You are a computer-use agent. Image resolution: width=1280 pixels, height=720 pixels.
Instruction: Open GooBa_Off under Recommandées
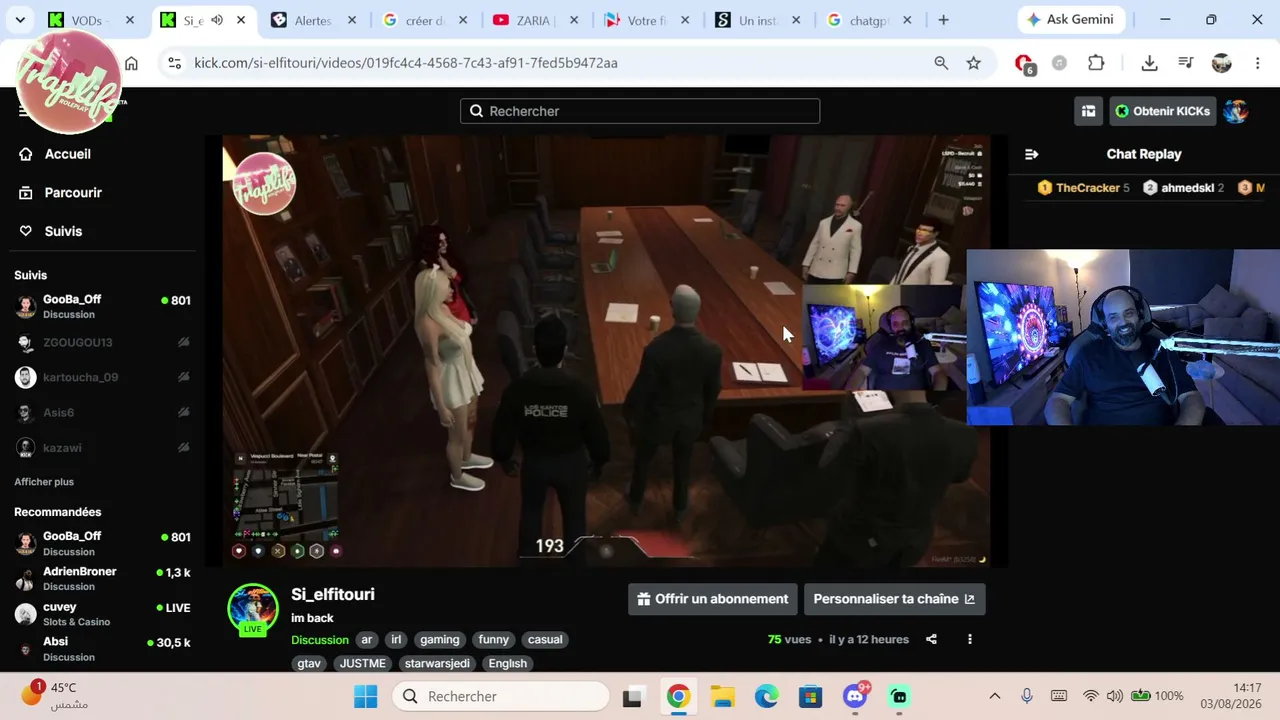click(102, 543)
